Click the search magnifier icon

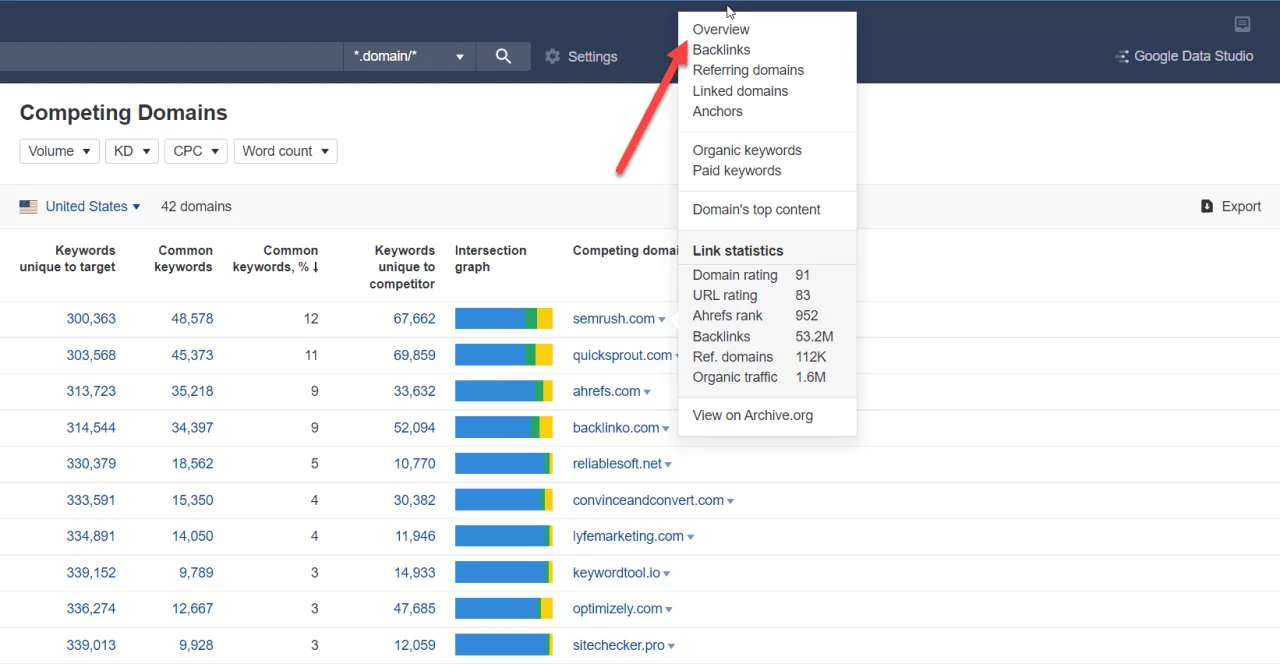[x=503, y=56]
